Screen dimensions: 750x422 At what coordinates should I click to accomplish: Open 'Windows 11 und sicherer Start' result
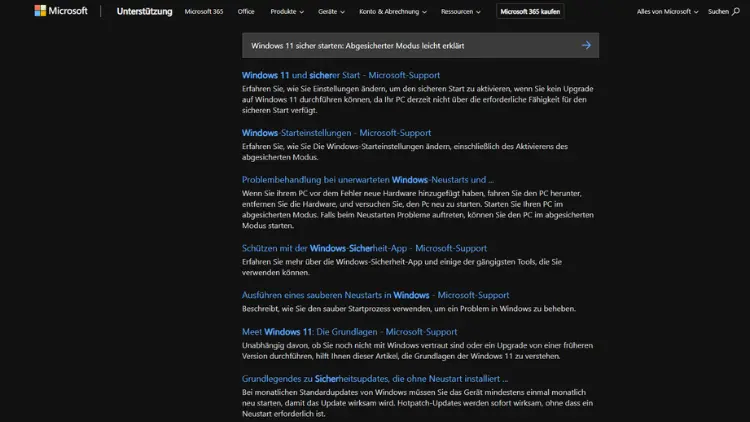(341, 75)
